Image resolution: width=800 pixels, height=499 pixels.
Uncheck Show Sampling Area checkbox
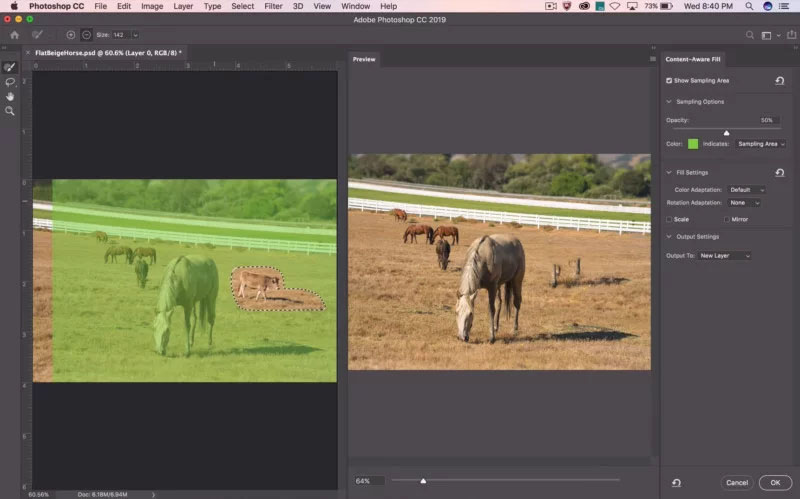coord(669,80)
